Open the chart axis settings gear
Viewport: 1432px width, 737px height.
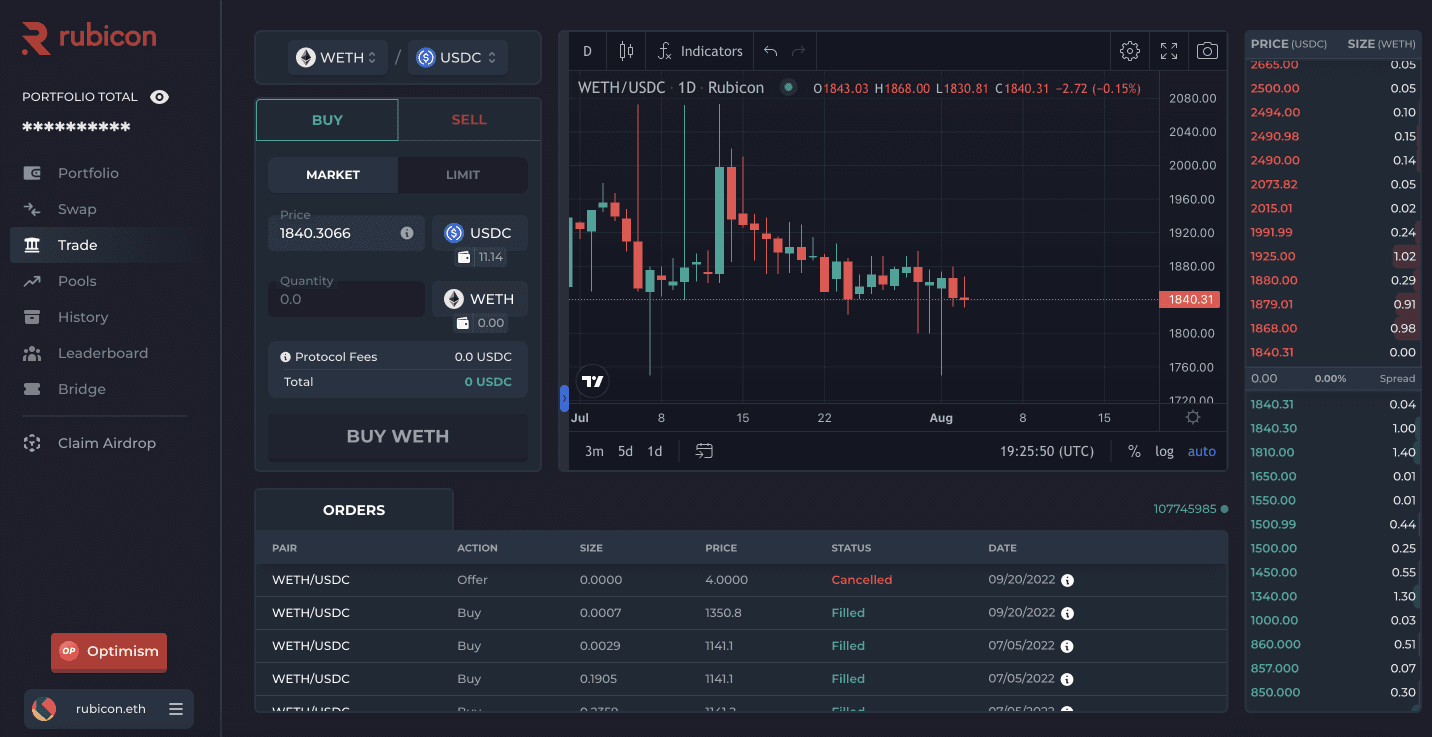click(1192, 417)
